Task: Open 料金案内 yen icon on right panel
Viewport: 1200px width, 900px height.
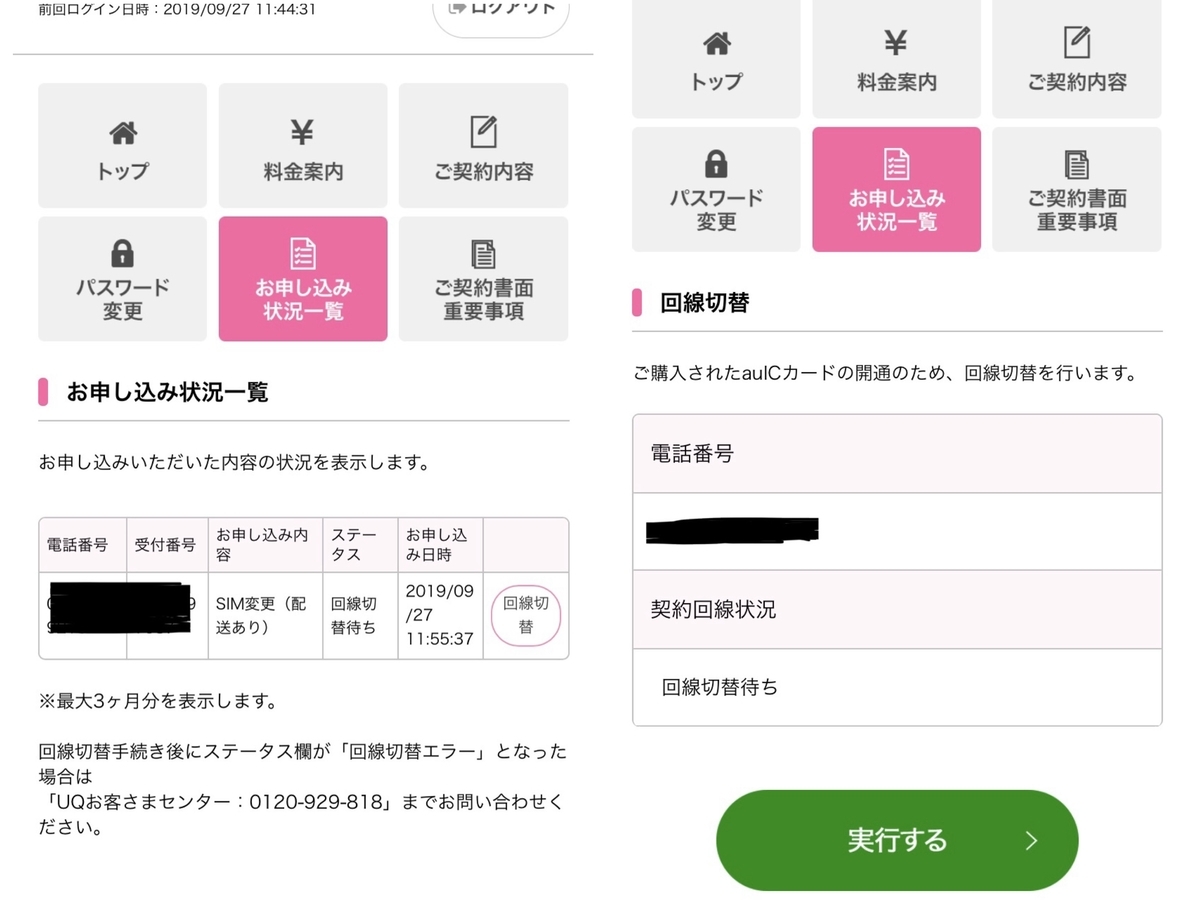Action: point(896,58)
